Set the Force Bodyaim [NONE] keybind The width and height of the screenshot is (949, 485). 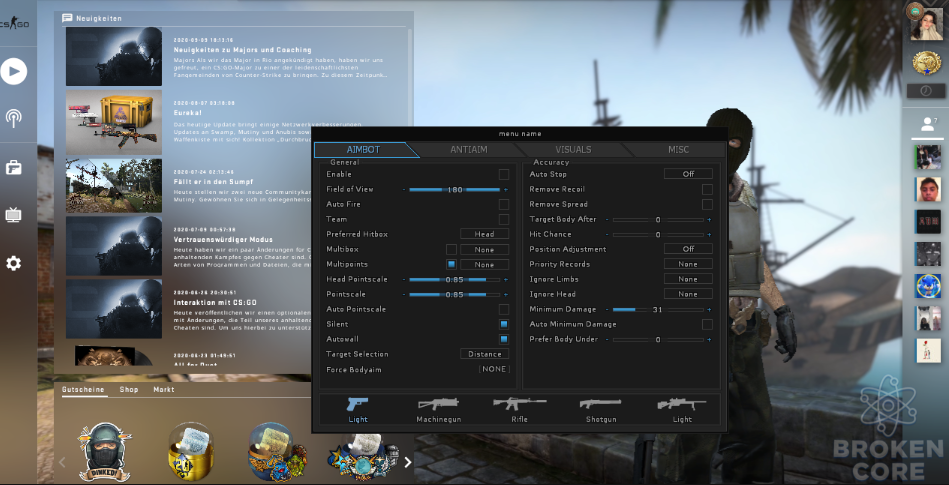click(494, 369)
